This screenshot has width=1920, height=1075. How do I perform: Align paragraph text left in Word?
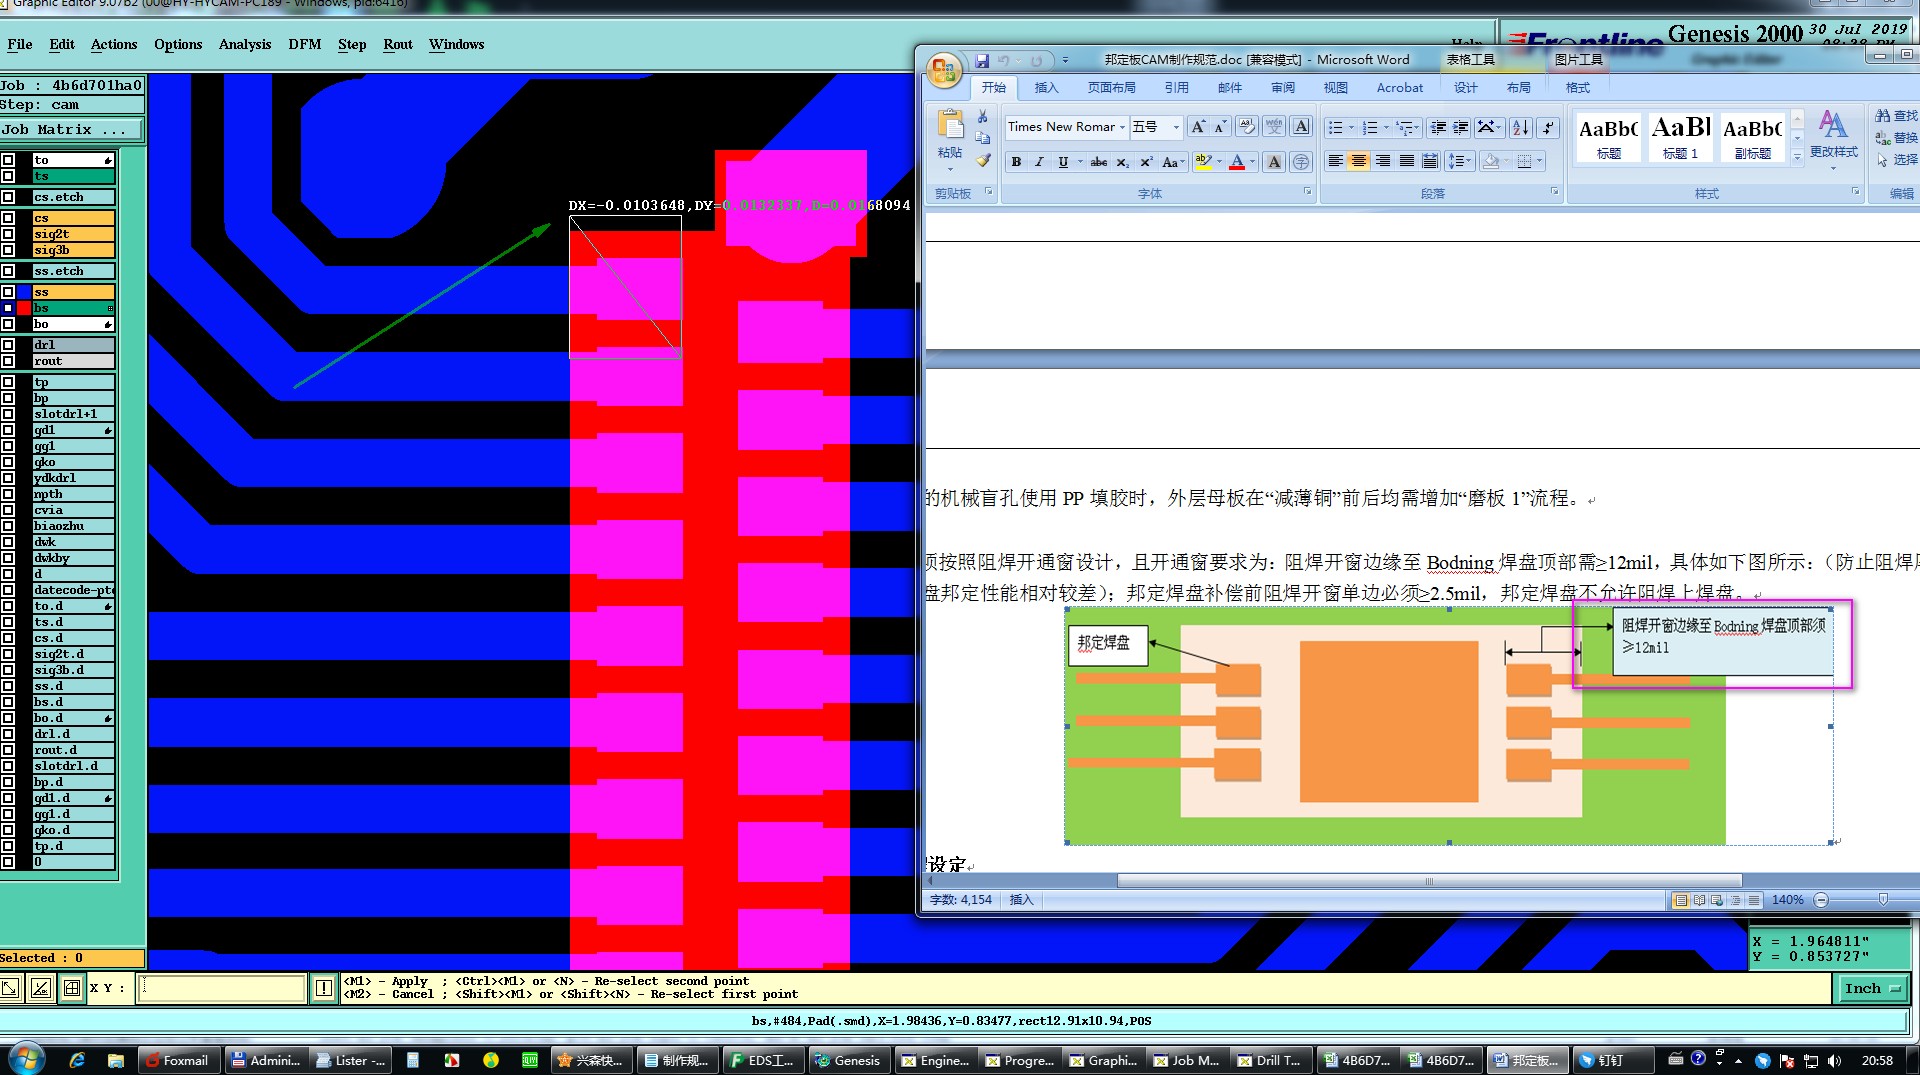pos(1336,161)
